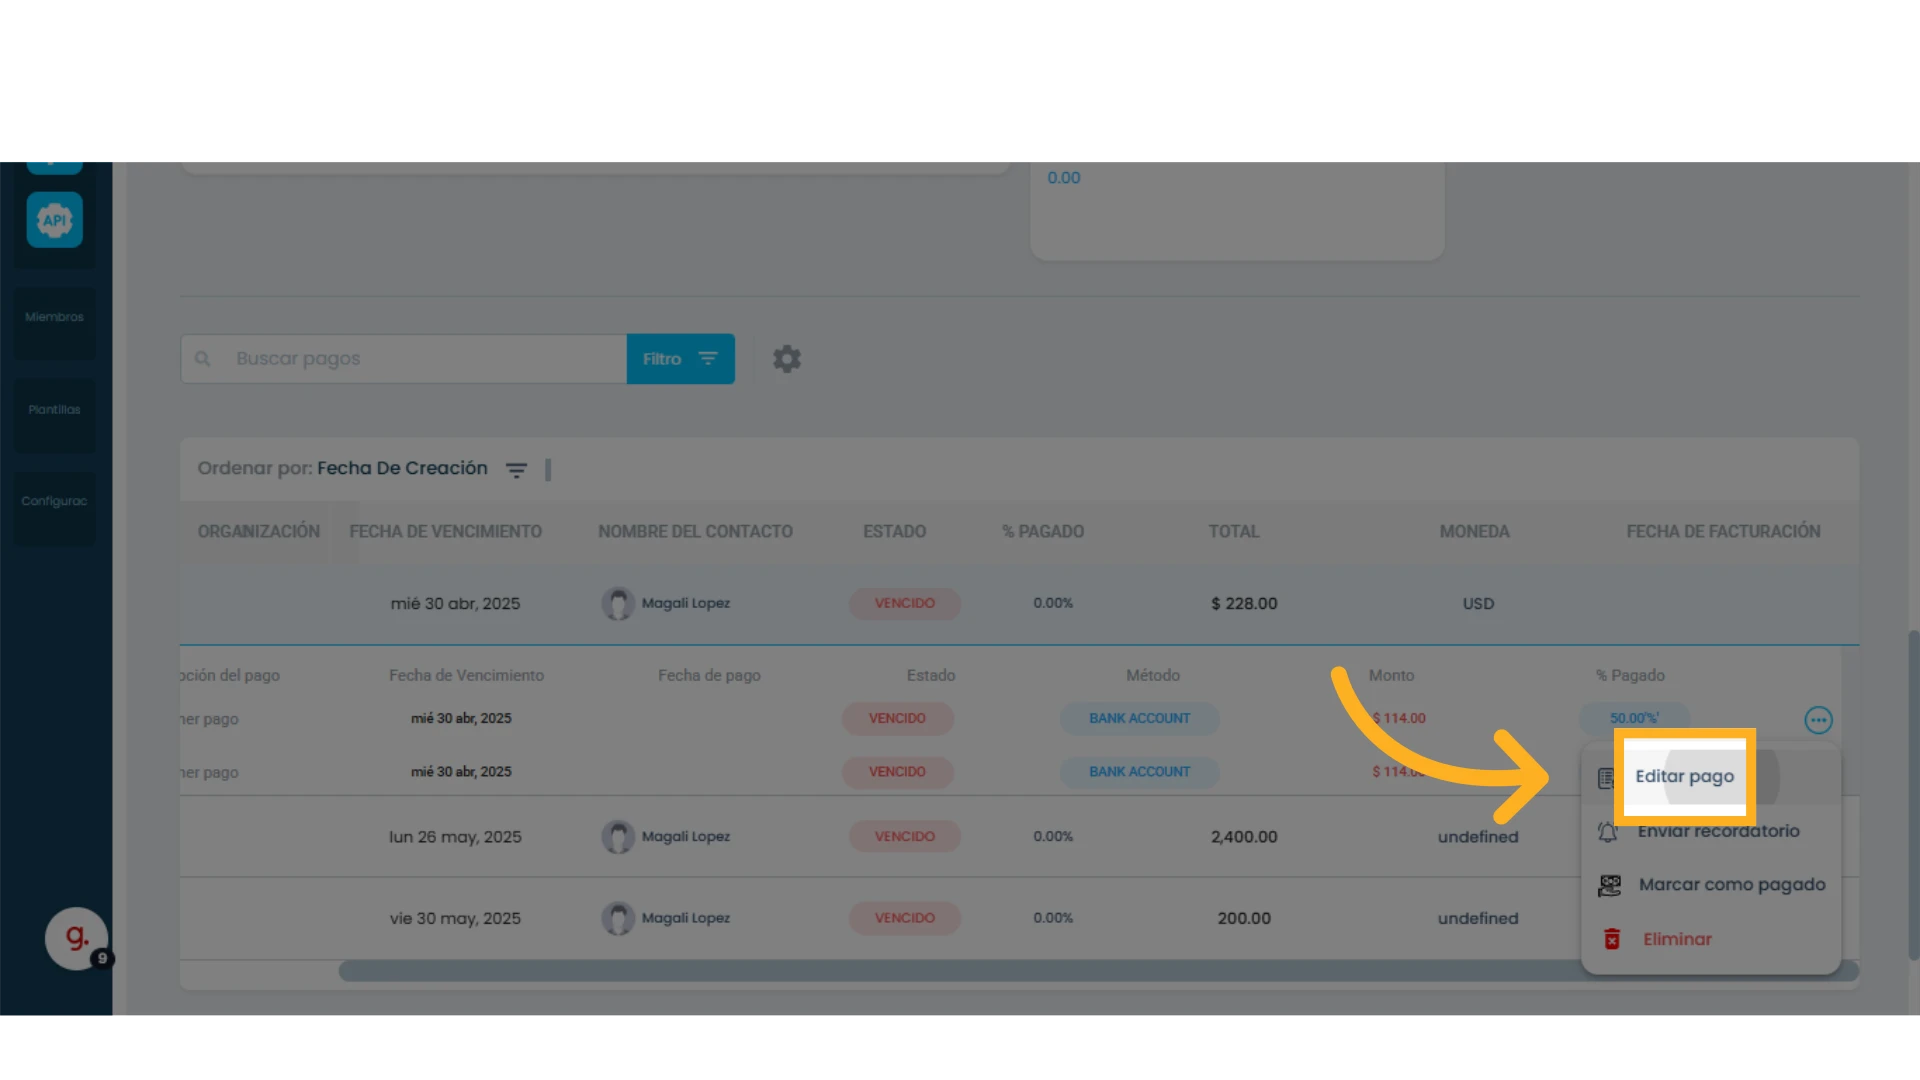Open Miembros in the sidebar
The height and width of the screenshot is (1080, 1920).
55,317
